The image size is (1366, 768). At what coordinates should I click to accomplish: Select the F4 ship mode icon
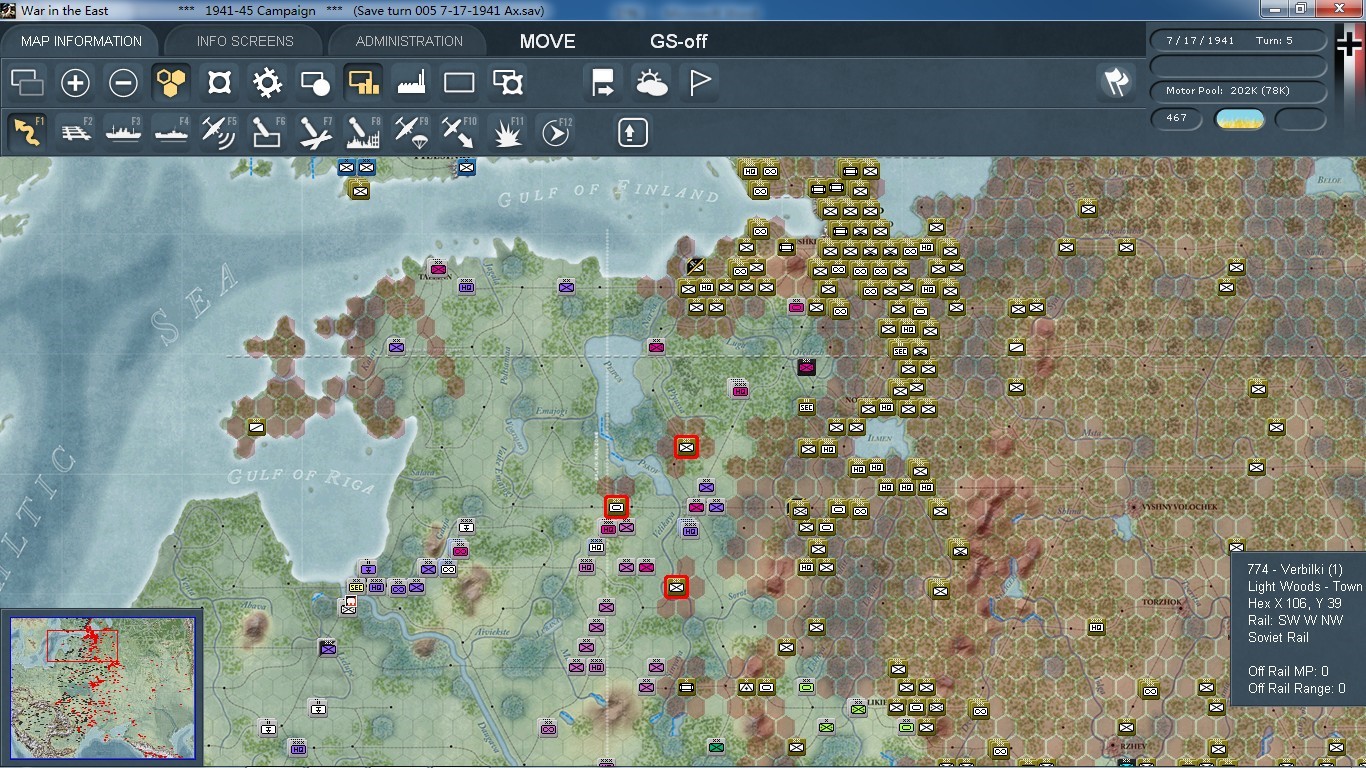pyautogui.click(x=171, y=131)
